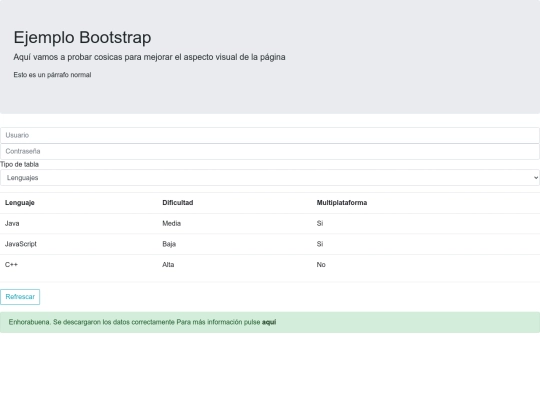Click the 'Enhorabuena' success alert message
Image resolution: width=540 pixels, height=405 pixels.
tap(270, 322)
